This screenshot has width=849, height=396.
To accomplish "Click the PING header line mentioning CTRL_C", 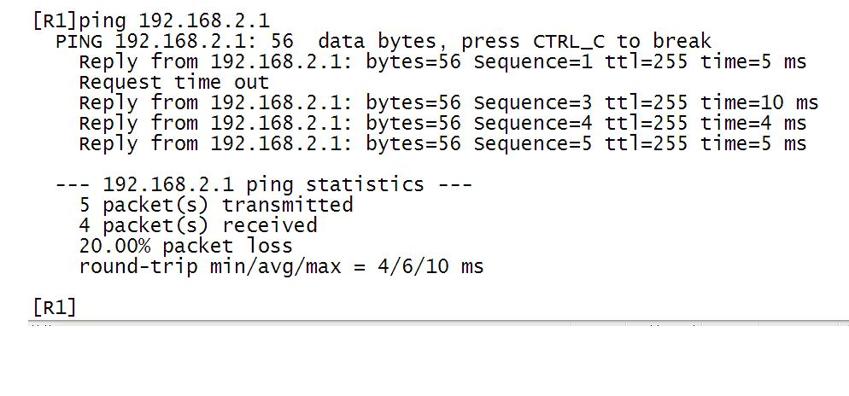I will tap(383, 41).
